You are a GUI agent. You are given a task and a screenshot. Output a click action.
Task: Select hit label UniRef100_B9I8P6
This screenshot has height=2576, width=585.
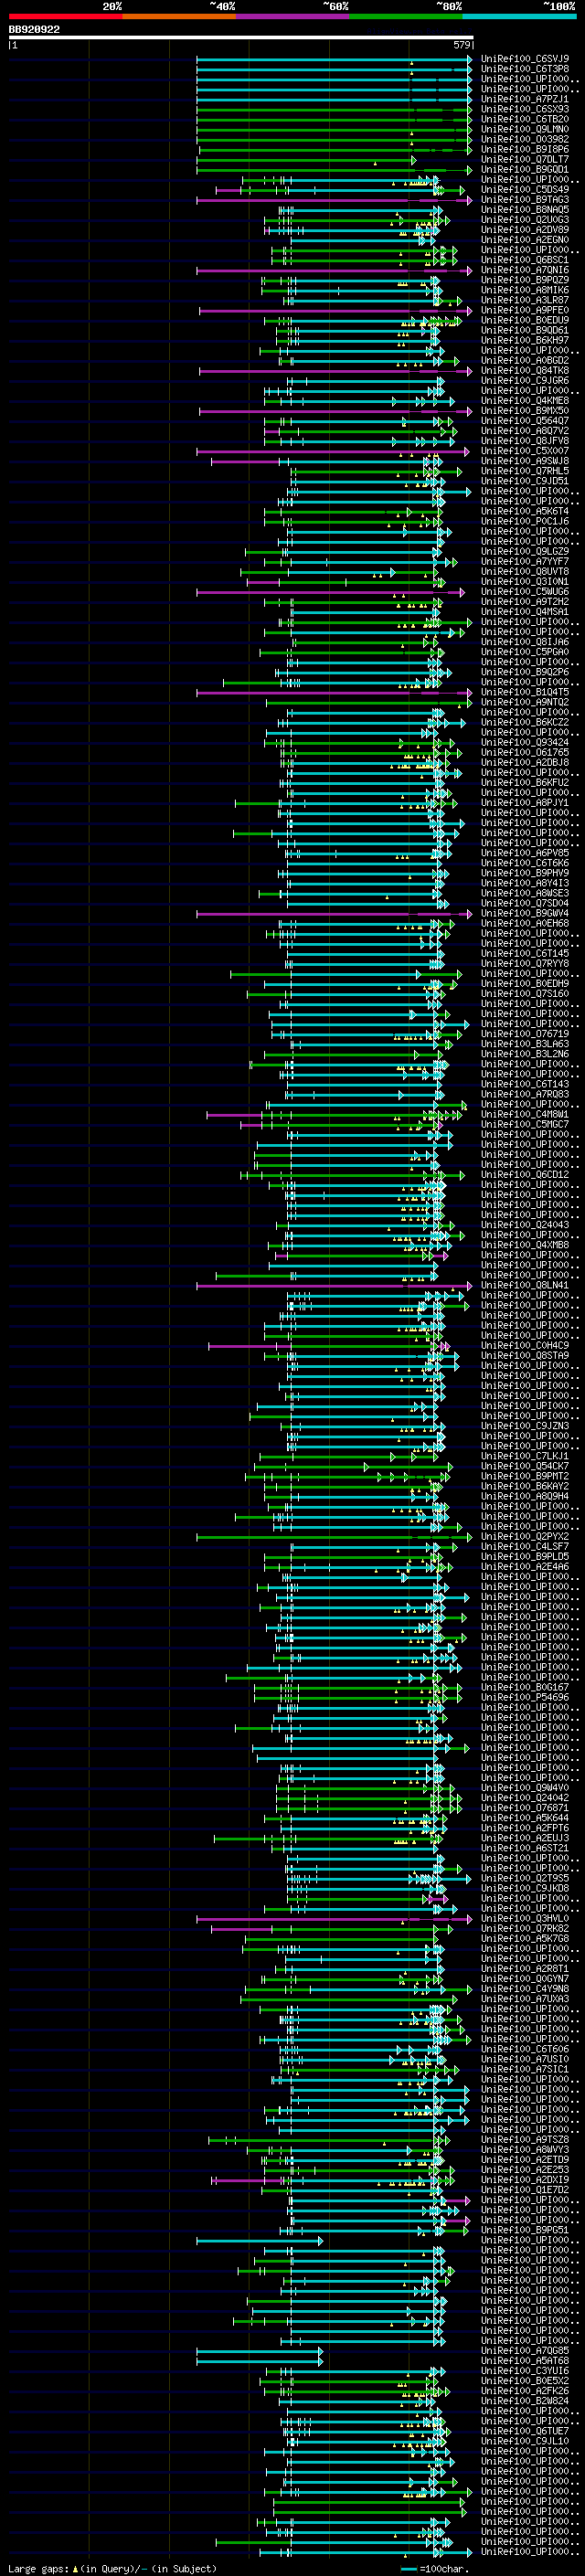click(525, 149)
